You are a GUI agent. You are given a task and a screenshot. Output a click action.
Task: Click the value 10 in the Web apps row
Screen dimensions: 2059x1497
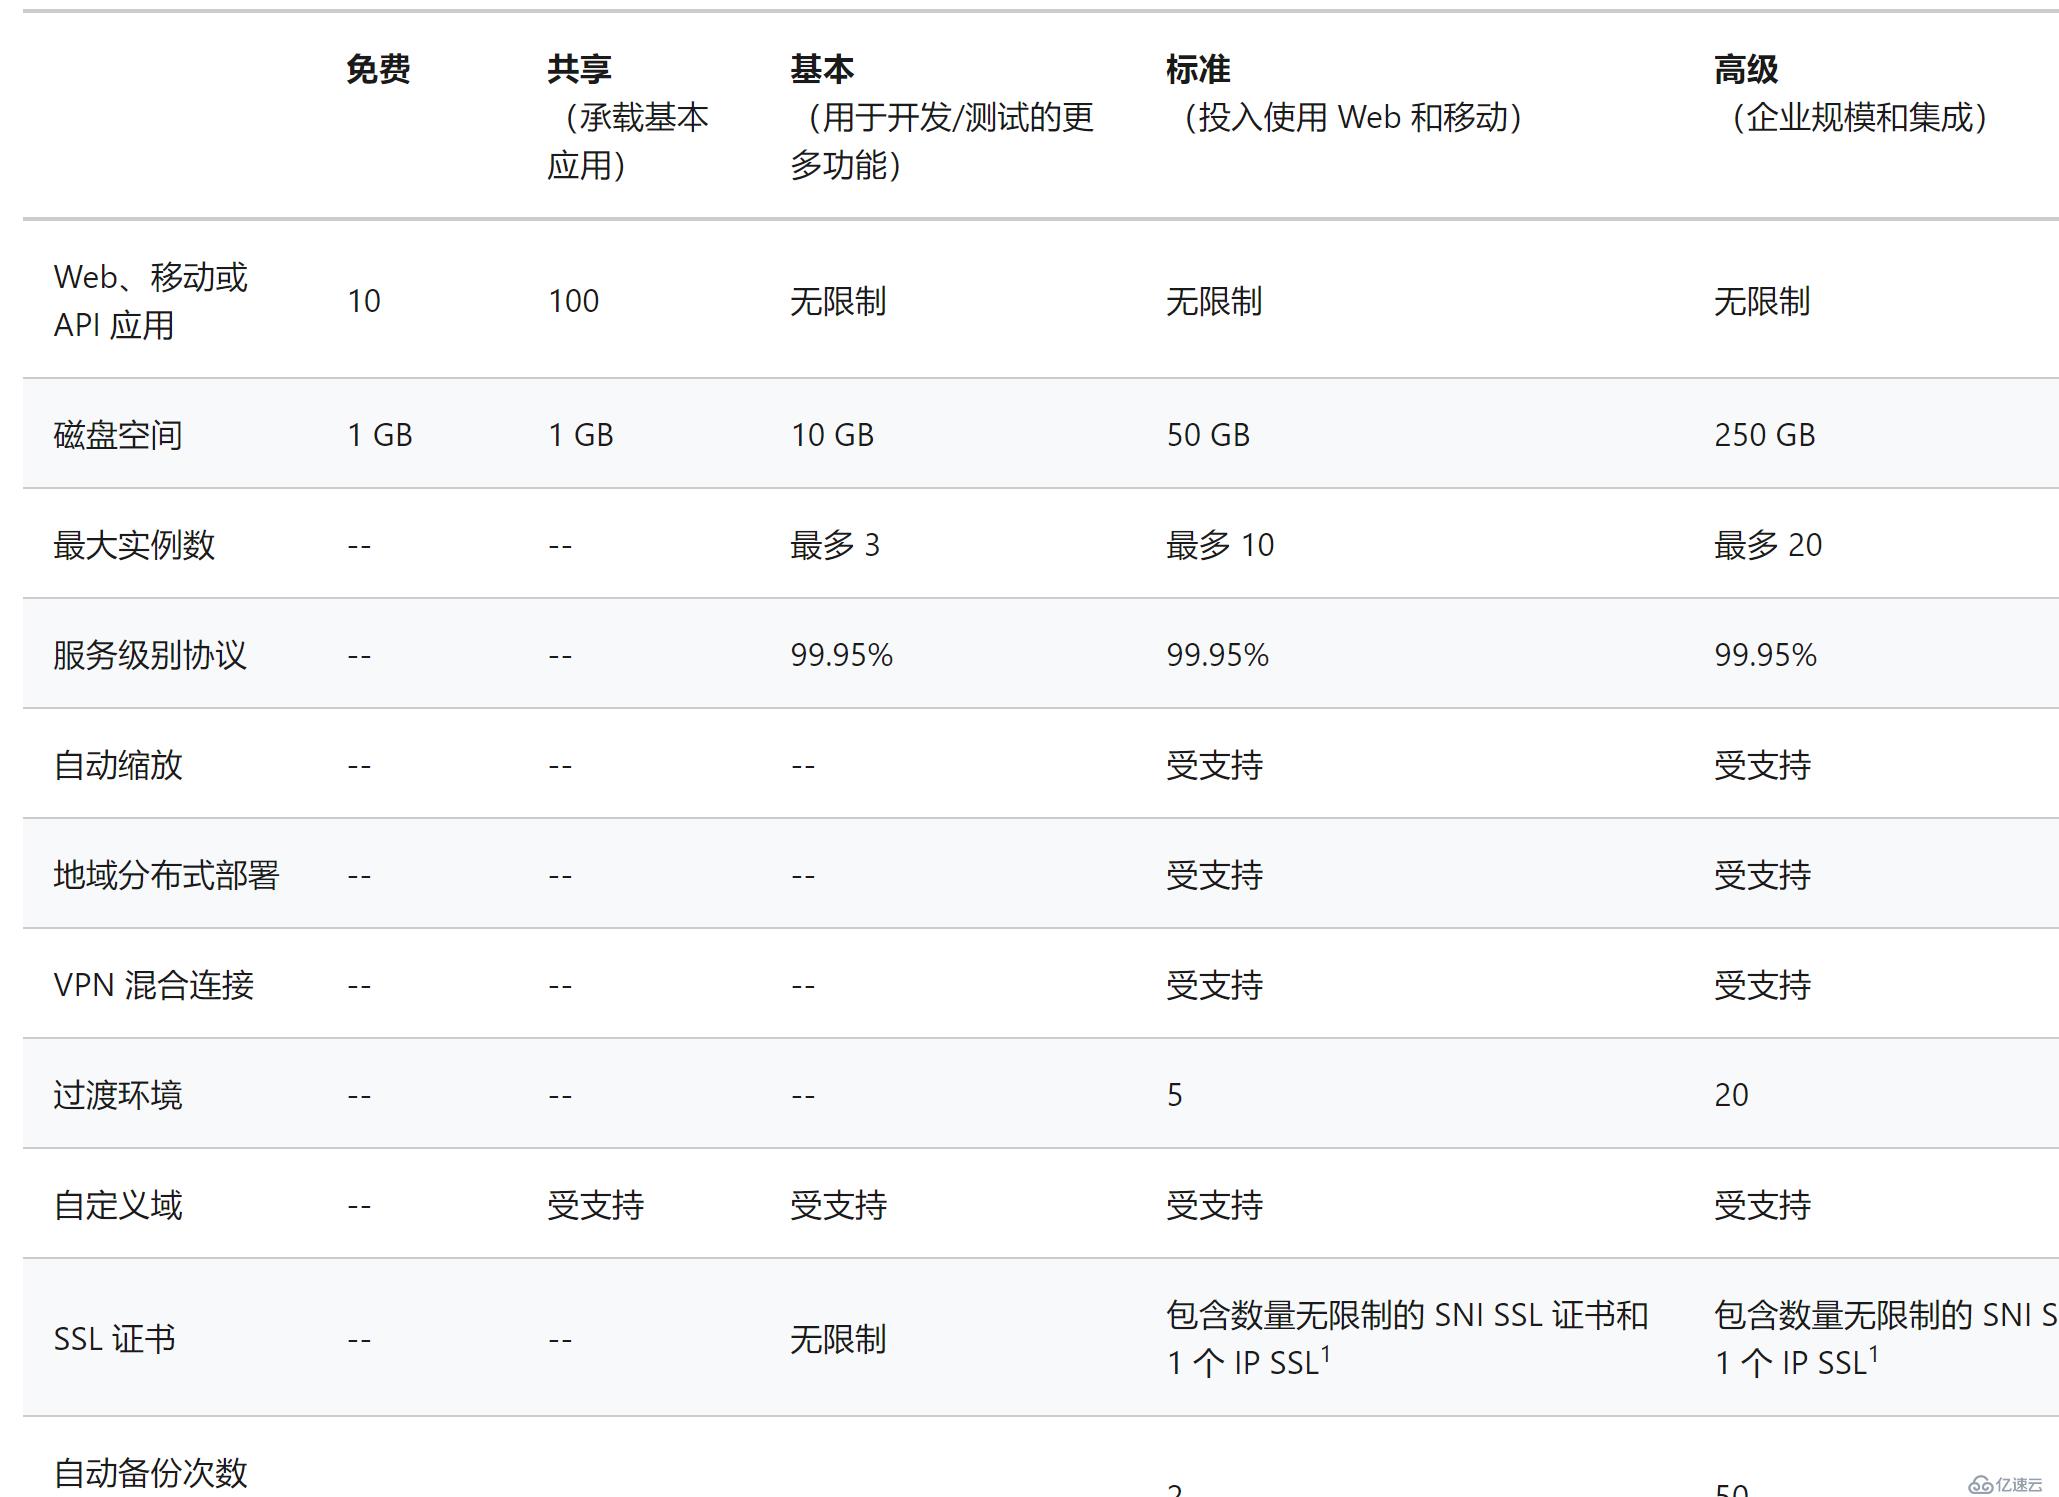(364, 301)
